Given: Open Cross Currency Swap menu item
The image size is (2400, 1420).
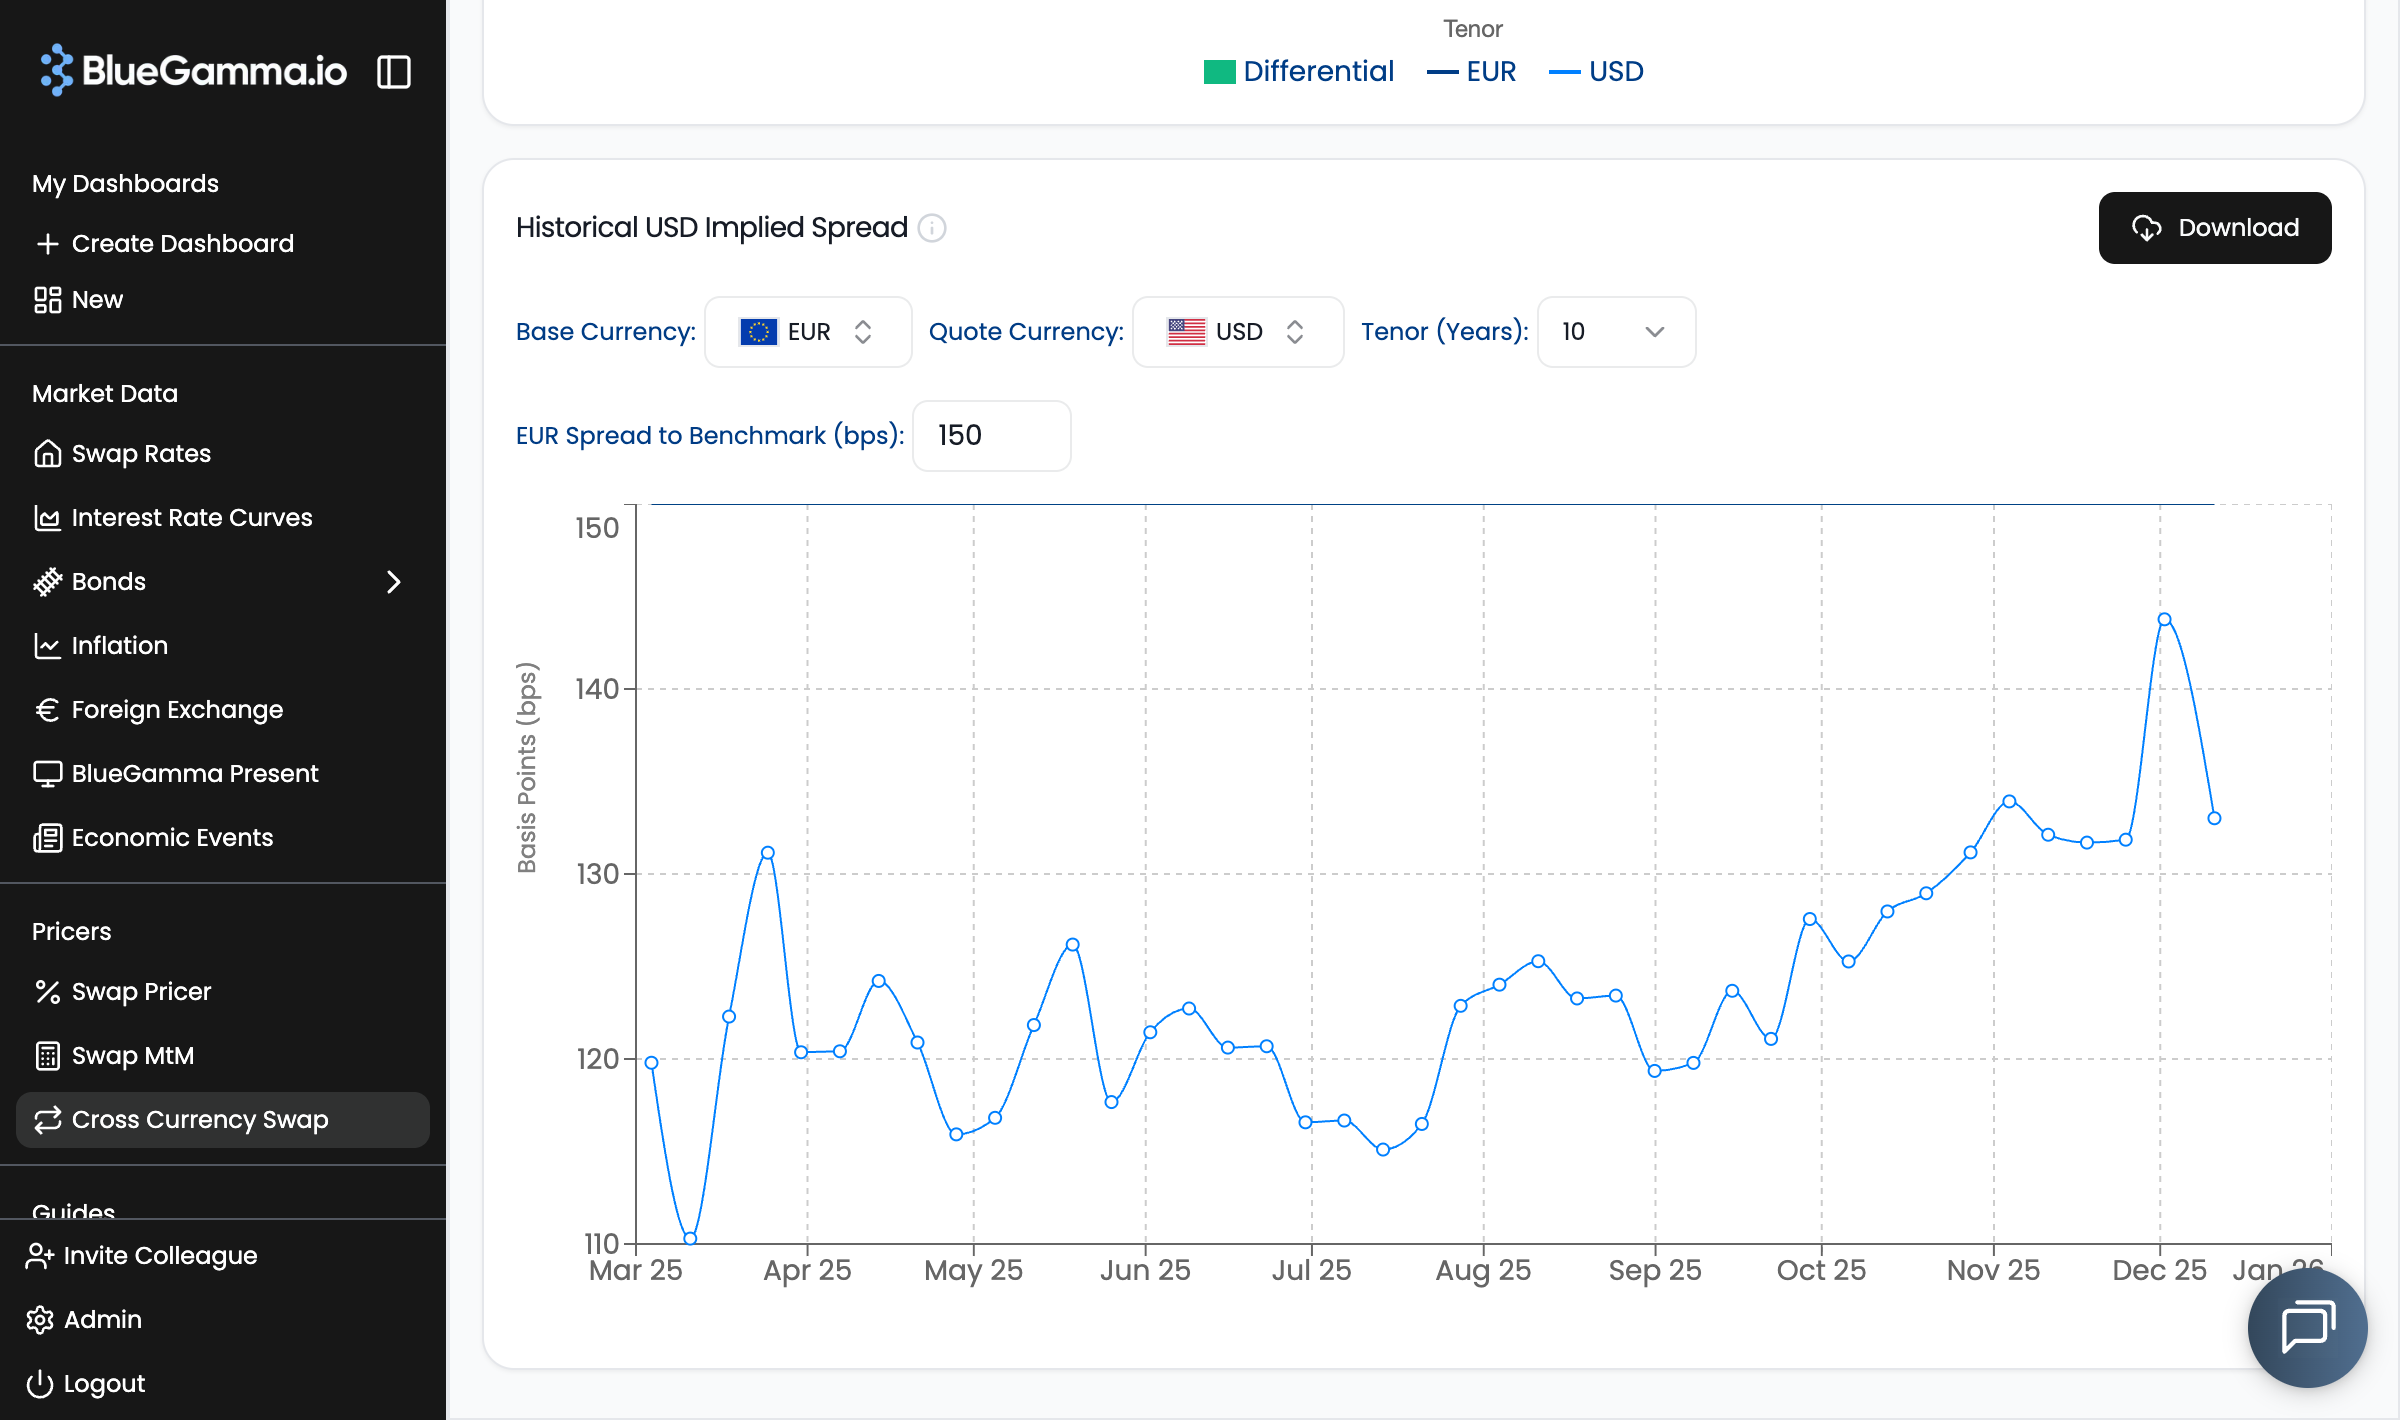Looking at the screenshot, I should pos(200,1120).
